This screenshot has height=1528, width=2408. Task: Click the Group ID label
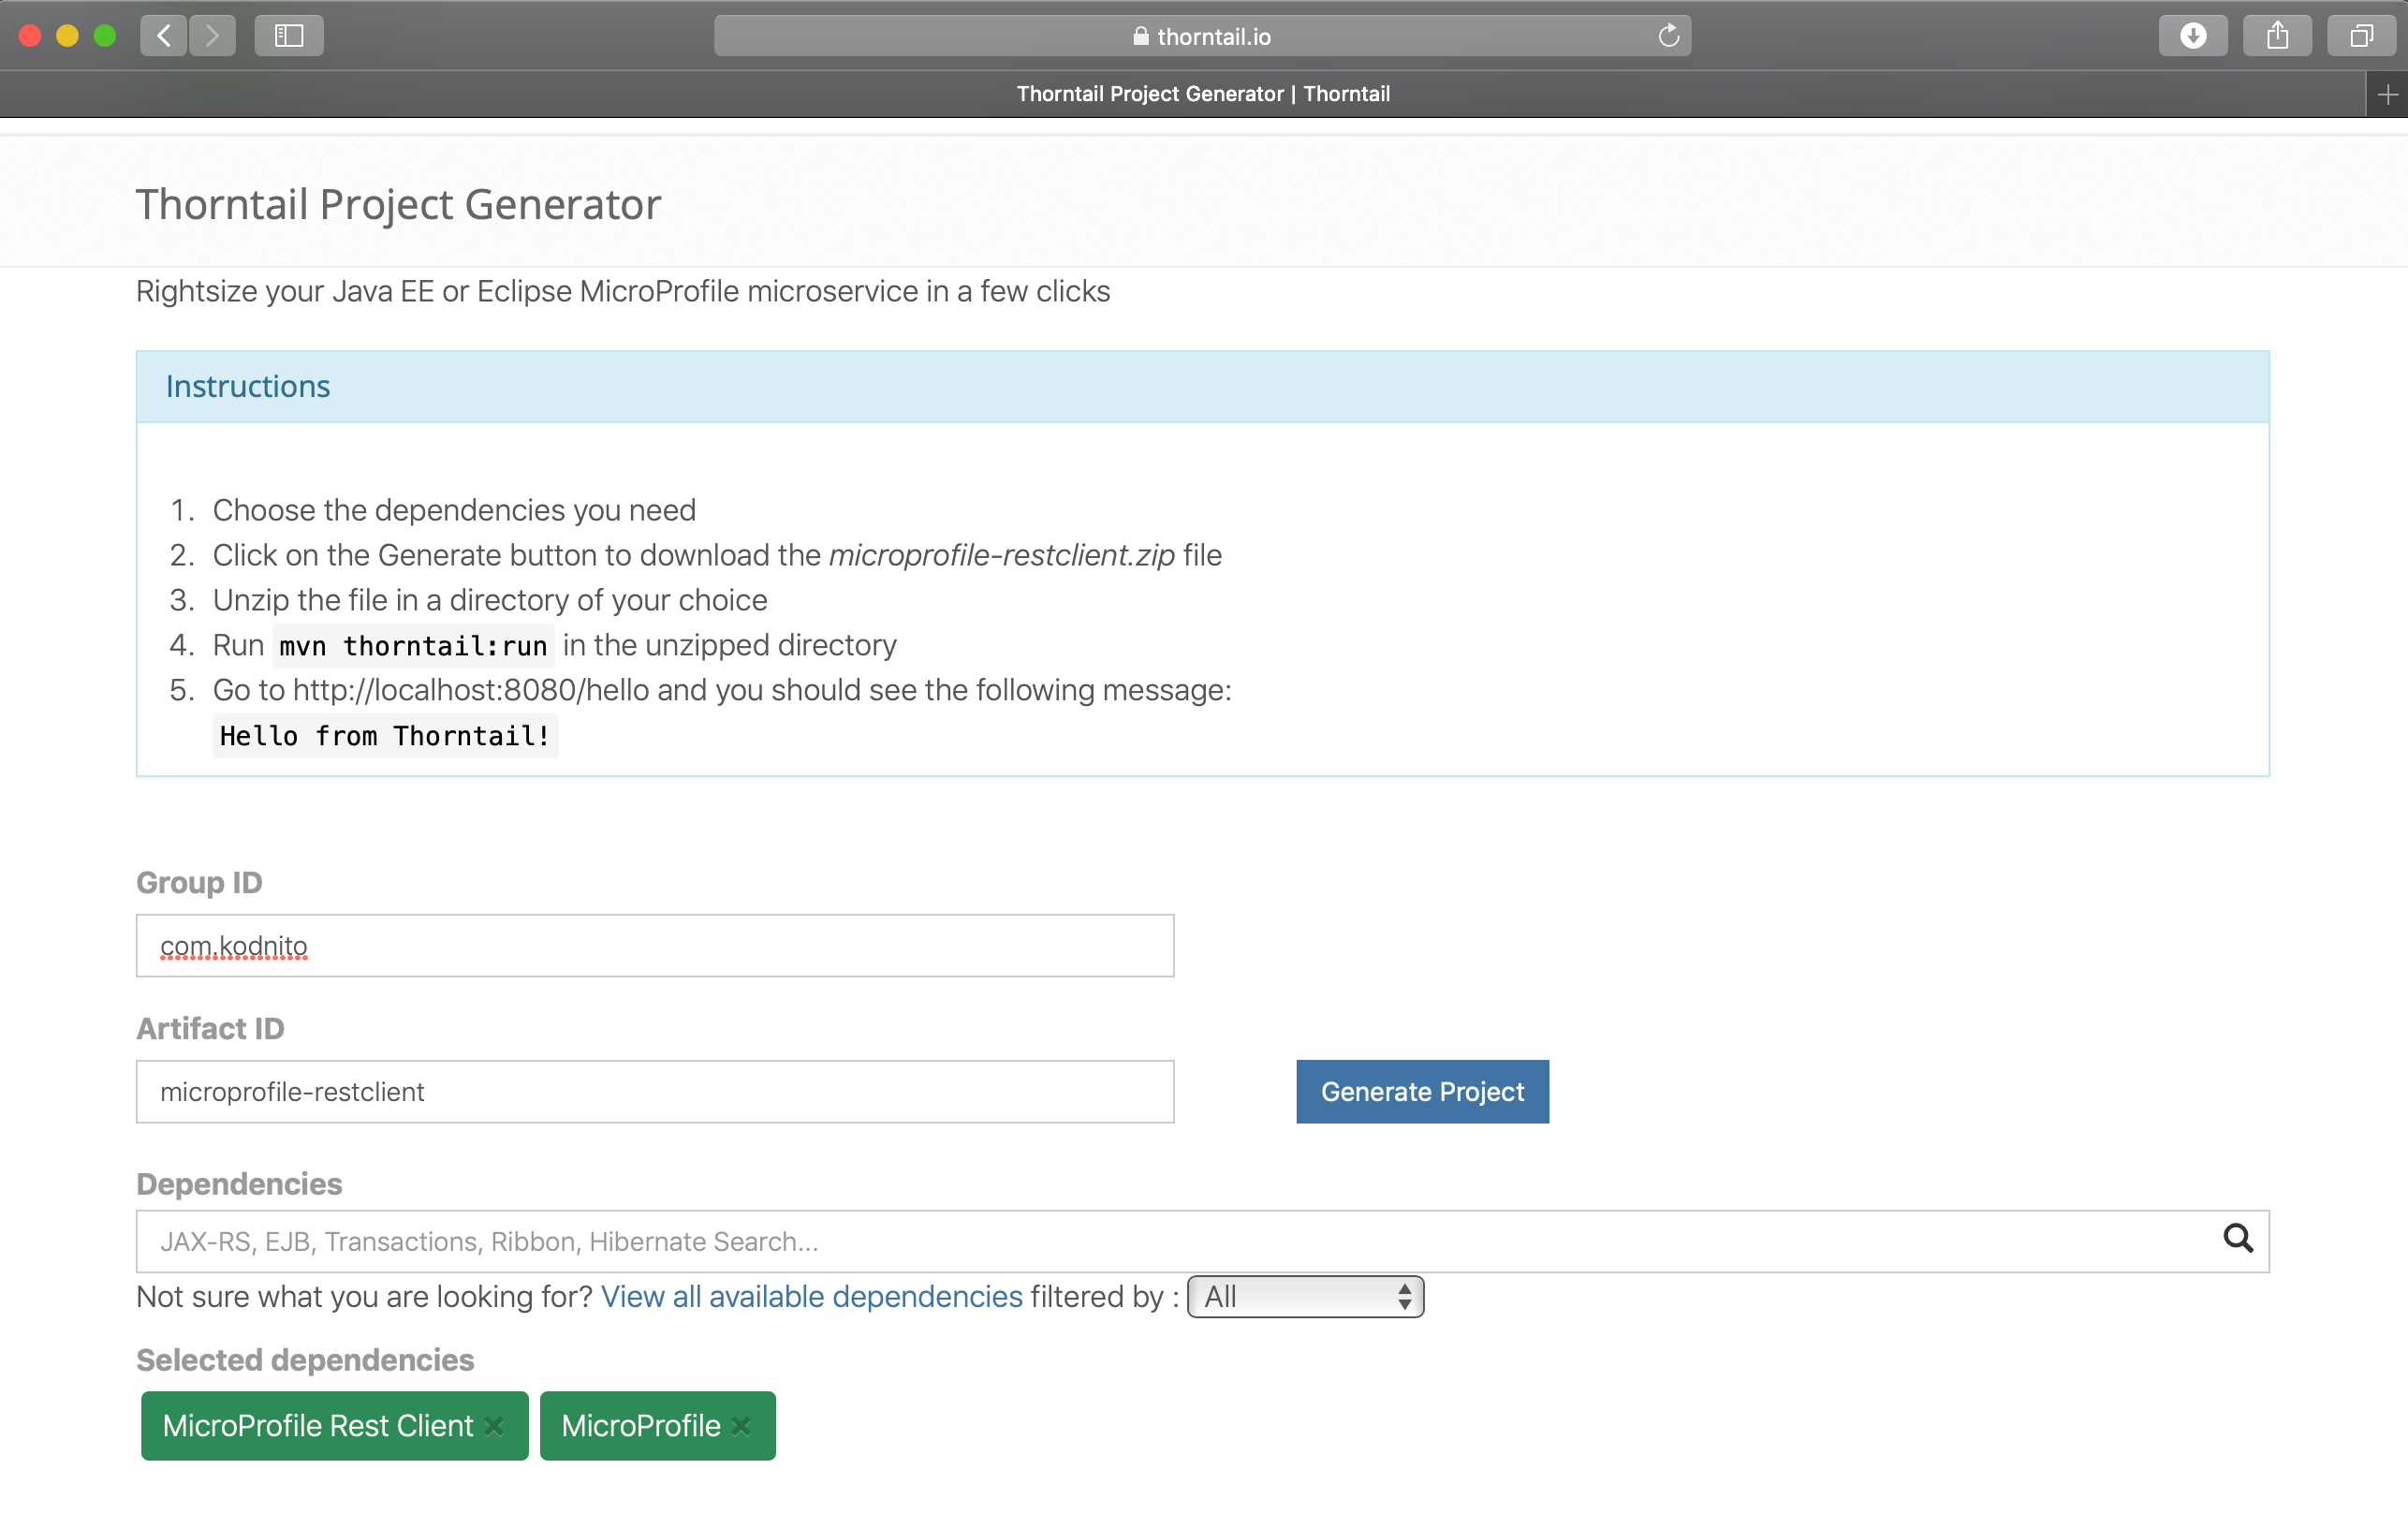(199, 883)
